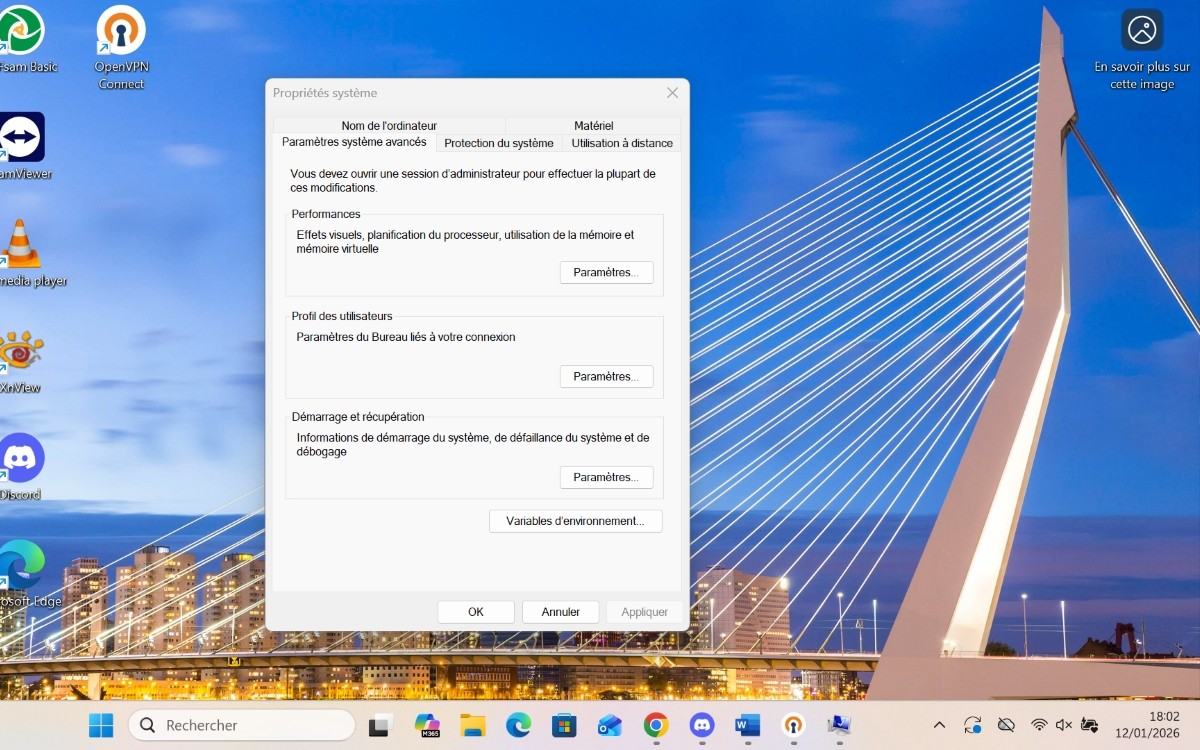This screenshot has height=750, width=1200.
Task: Switch to Word in the taskbar
Action: [747, 725]
